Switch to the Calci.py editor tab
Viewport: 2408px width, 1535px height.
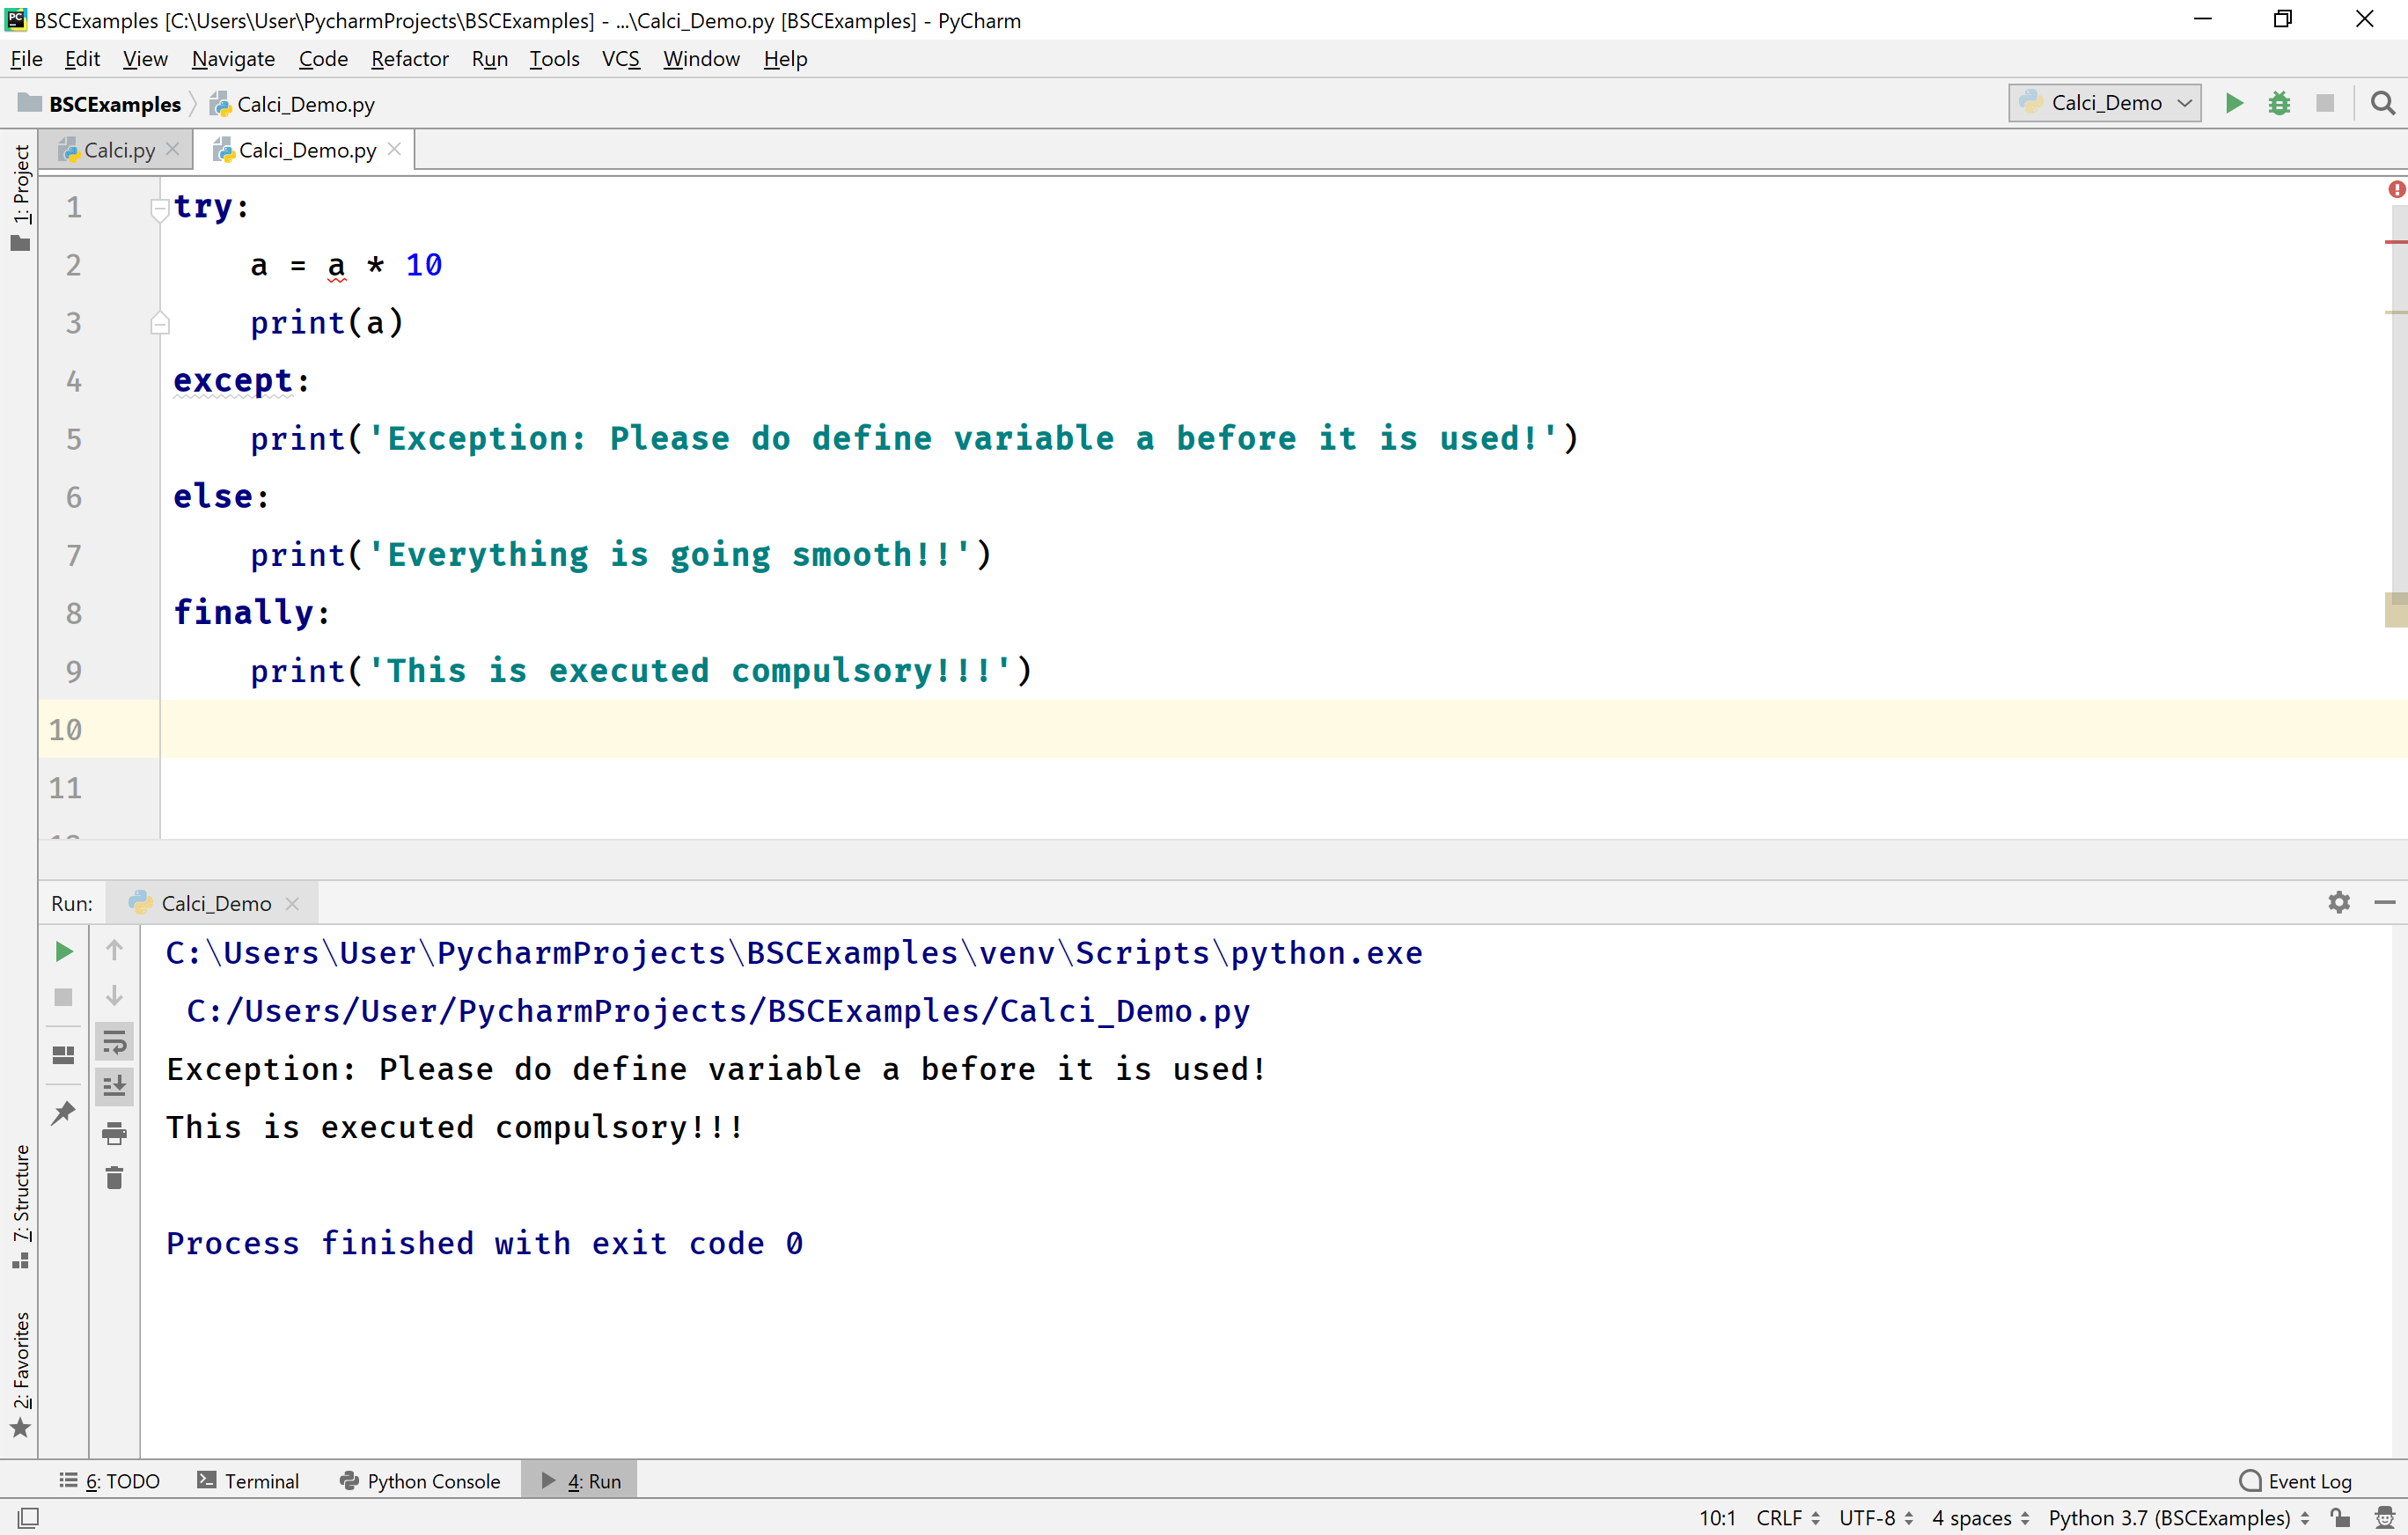click(x=118, y=150)
